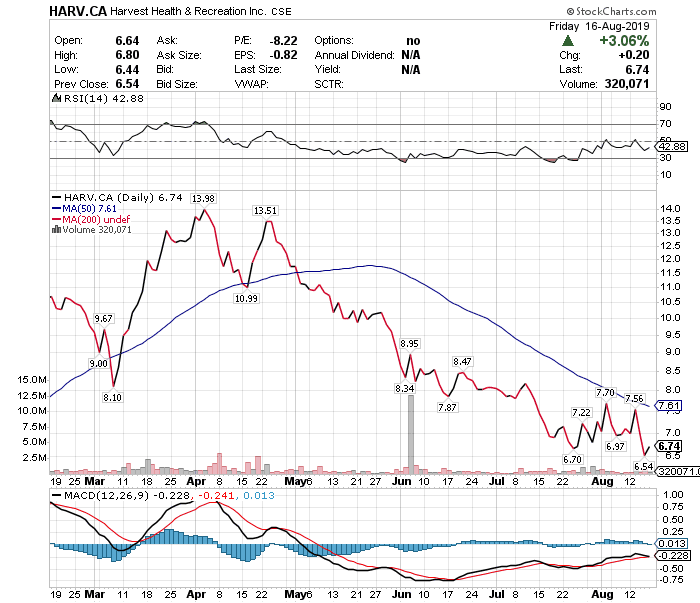Click the Volume 320,071 legend entry
Screen dimensions: 700x603
click(92, 229)
